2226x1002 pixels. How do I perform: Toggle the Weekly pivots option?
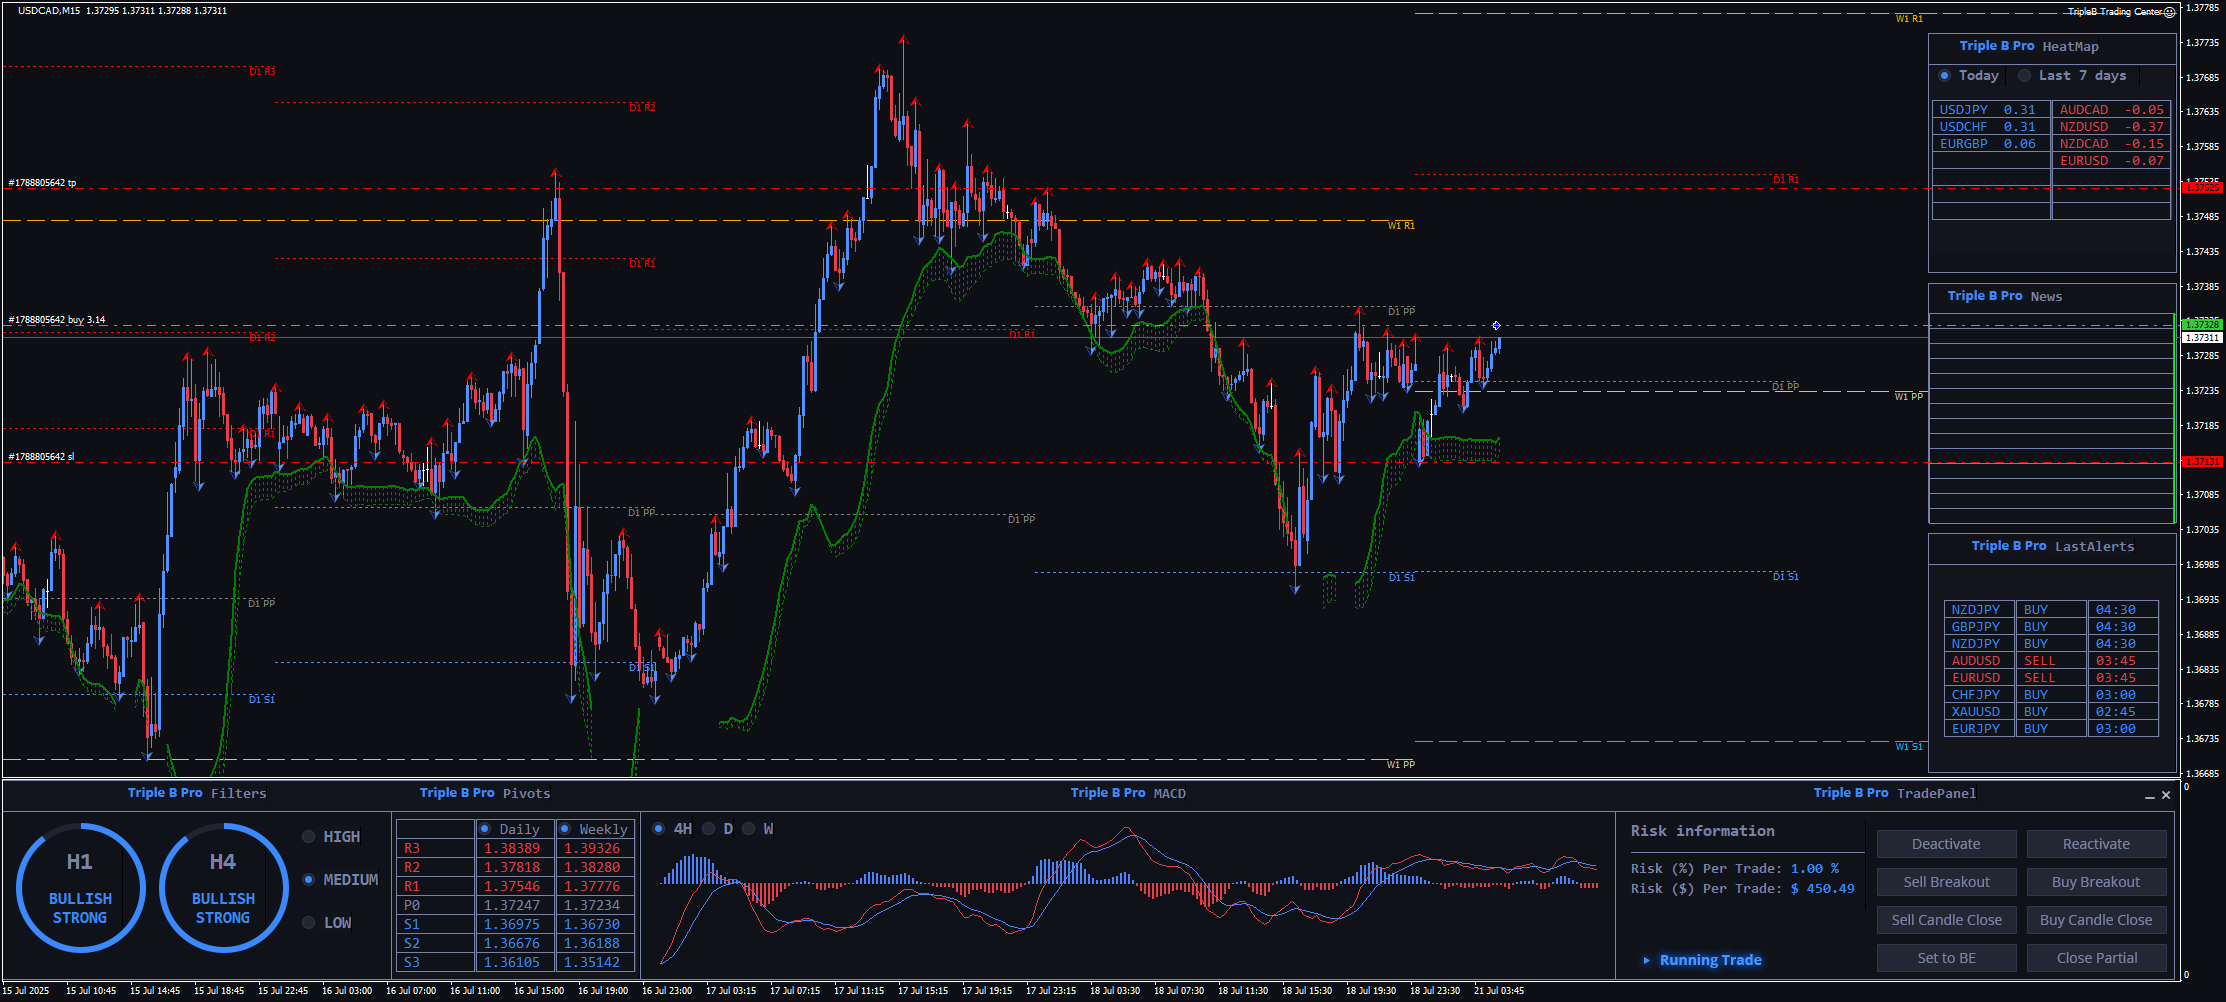point(565,829)
